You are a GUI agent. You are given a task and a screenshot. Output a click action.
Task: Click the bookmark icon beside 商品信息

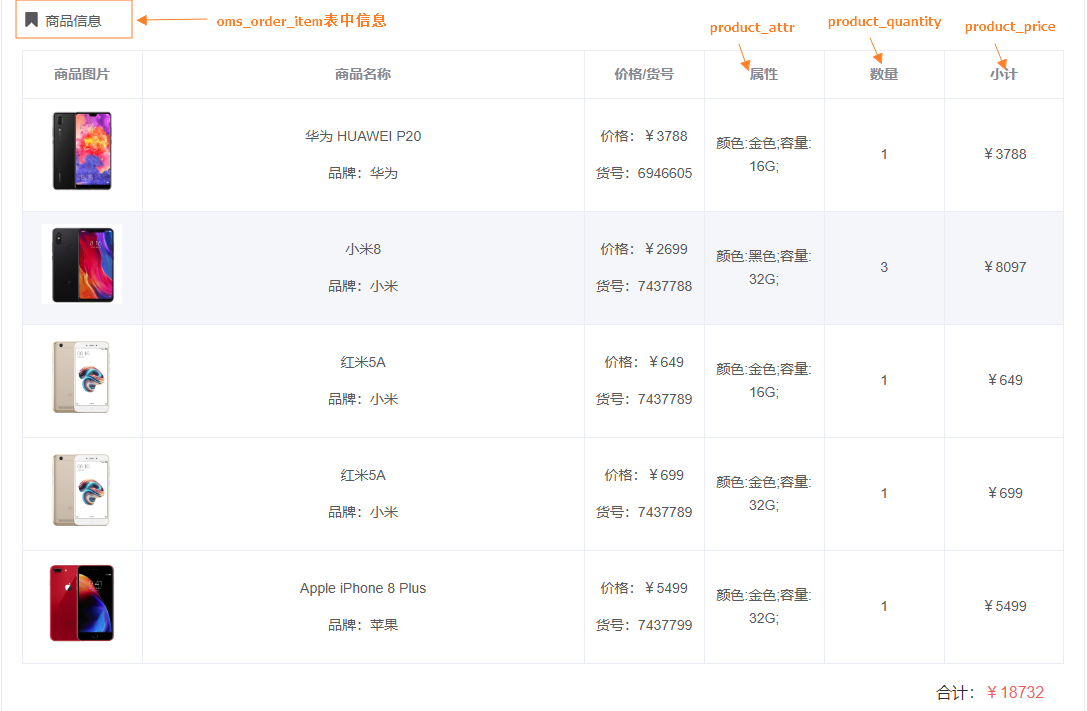pos(32,20)
